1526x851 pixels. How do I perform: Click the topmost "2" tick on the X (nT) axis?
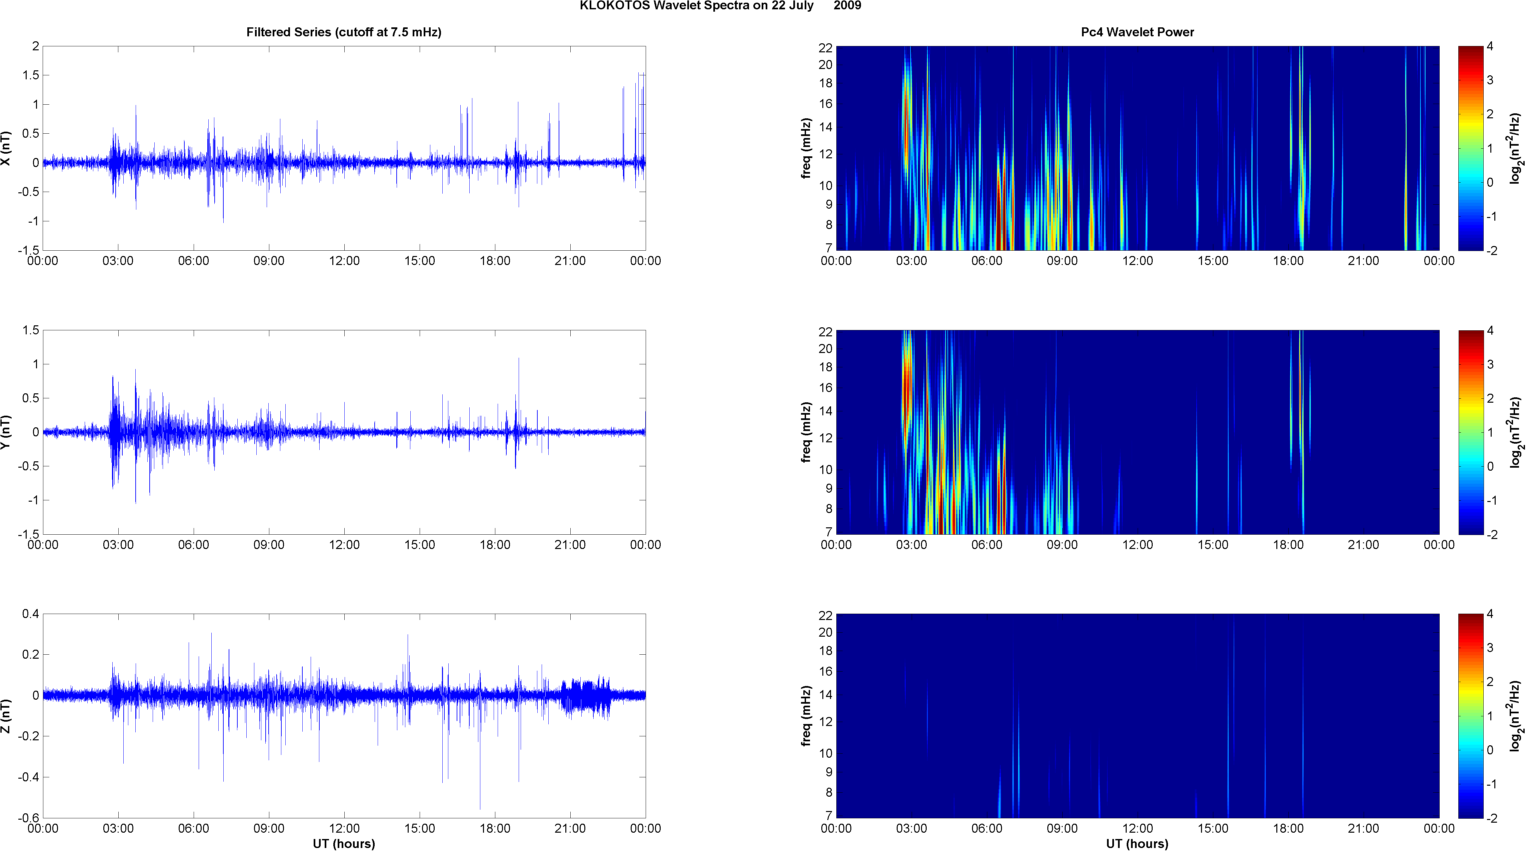click(36, 46)
